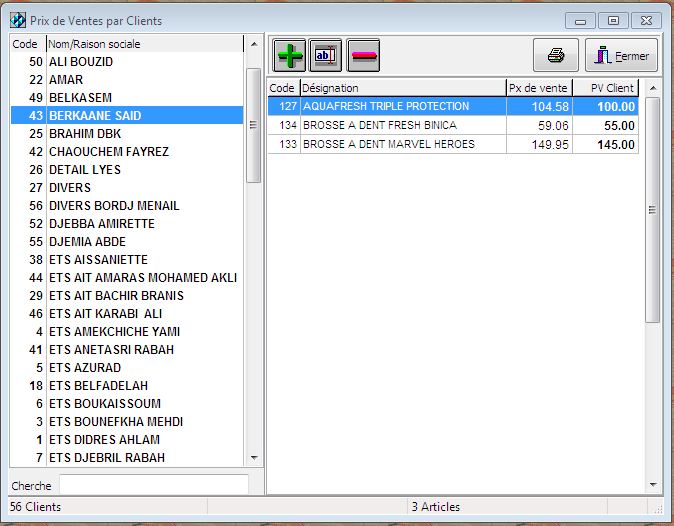The image size is (674, 526).
Task: Select client ETS BOUKAISSOUM
Action: 127,404
